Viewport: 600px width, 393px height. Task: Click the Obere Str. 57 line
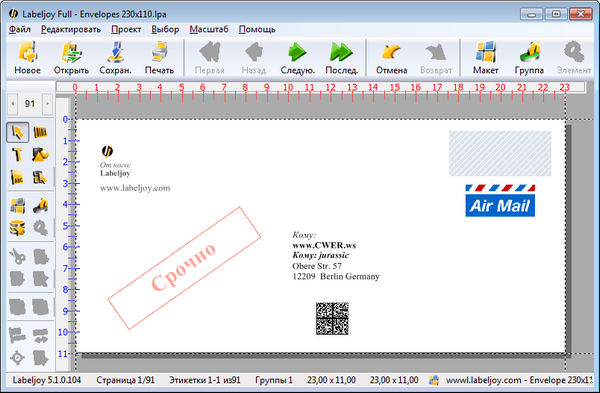point(317,266)
